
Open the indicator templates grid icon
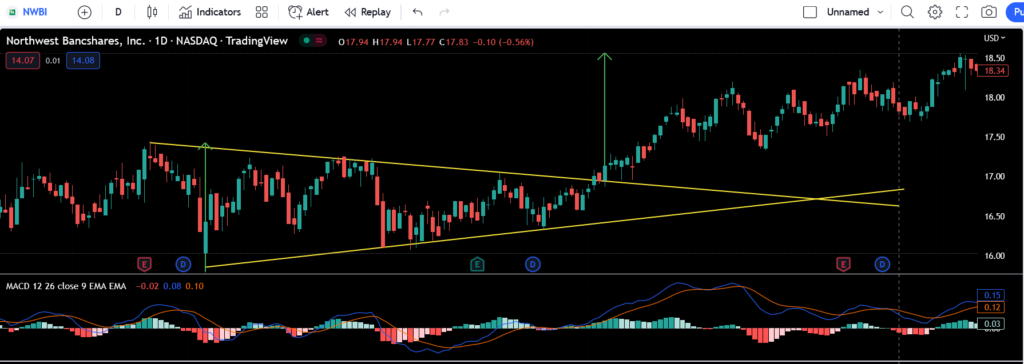(262, 12)
